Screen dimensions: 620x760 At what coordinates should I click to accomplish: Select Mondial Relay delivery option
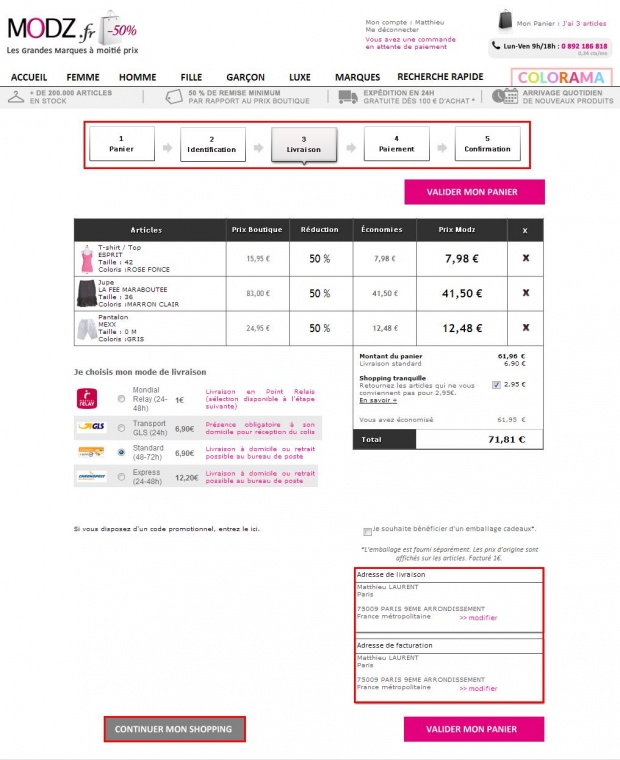click(x=122, y=399)
